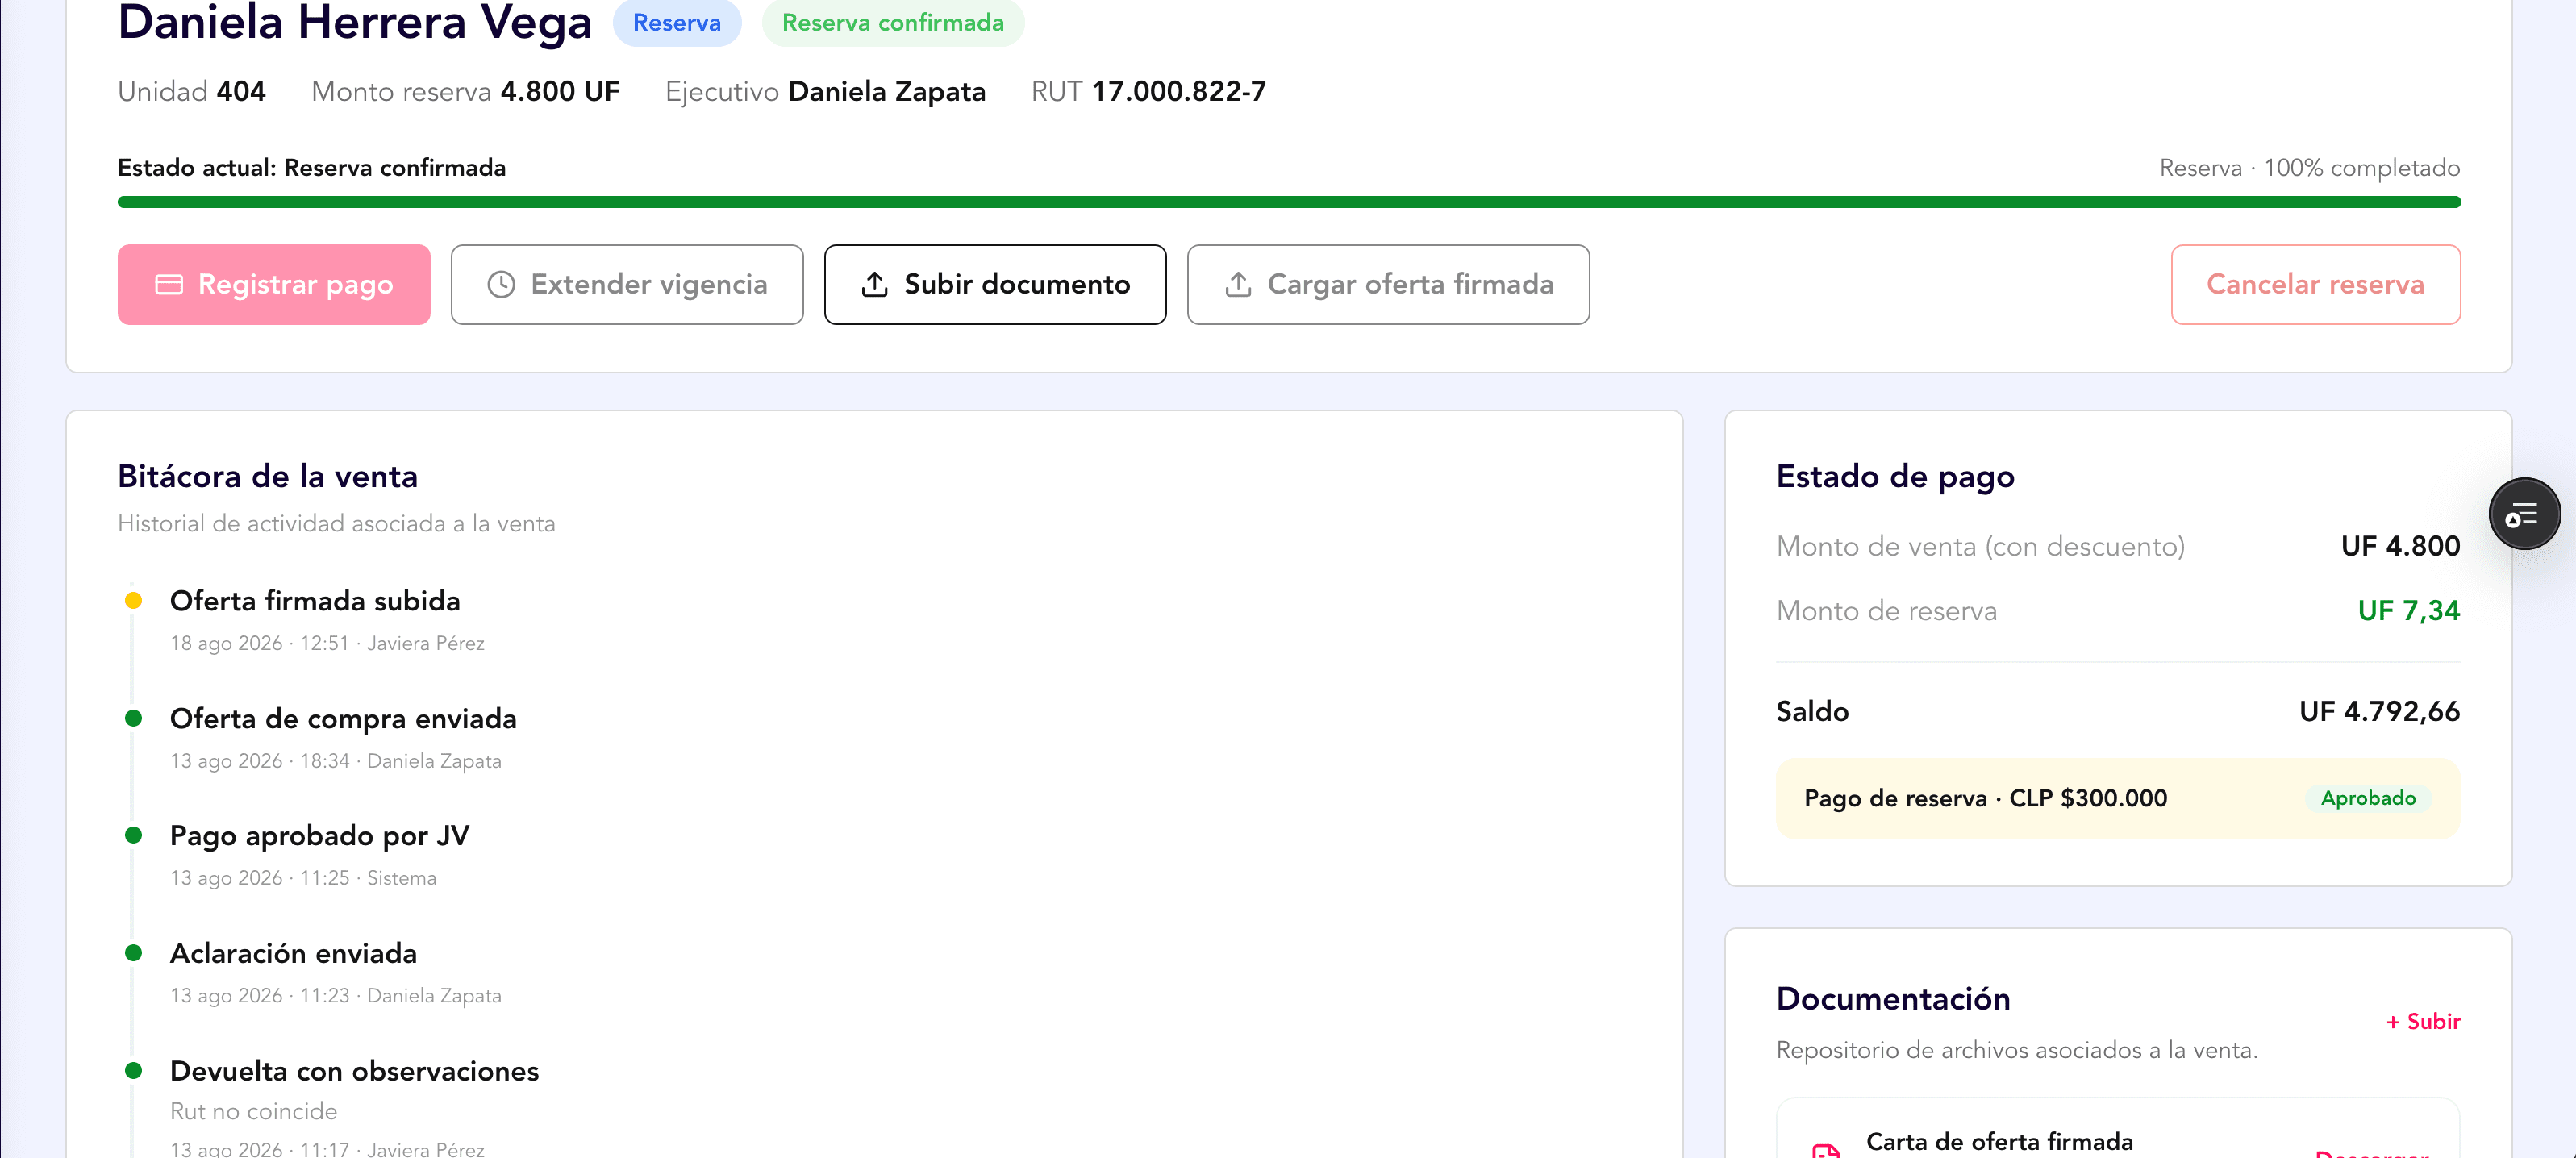Screen dimensions: 2576x1158
Task: Click timestamp 13 ago 2026 · 11:25 · Sistema
Action: coord(303,878)
